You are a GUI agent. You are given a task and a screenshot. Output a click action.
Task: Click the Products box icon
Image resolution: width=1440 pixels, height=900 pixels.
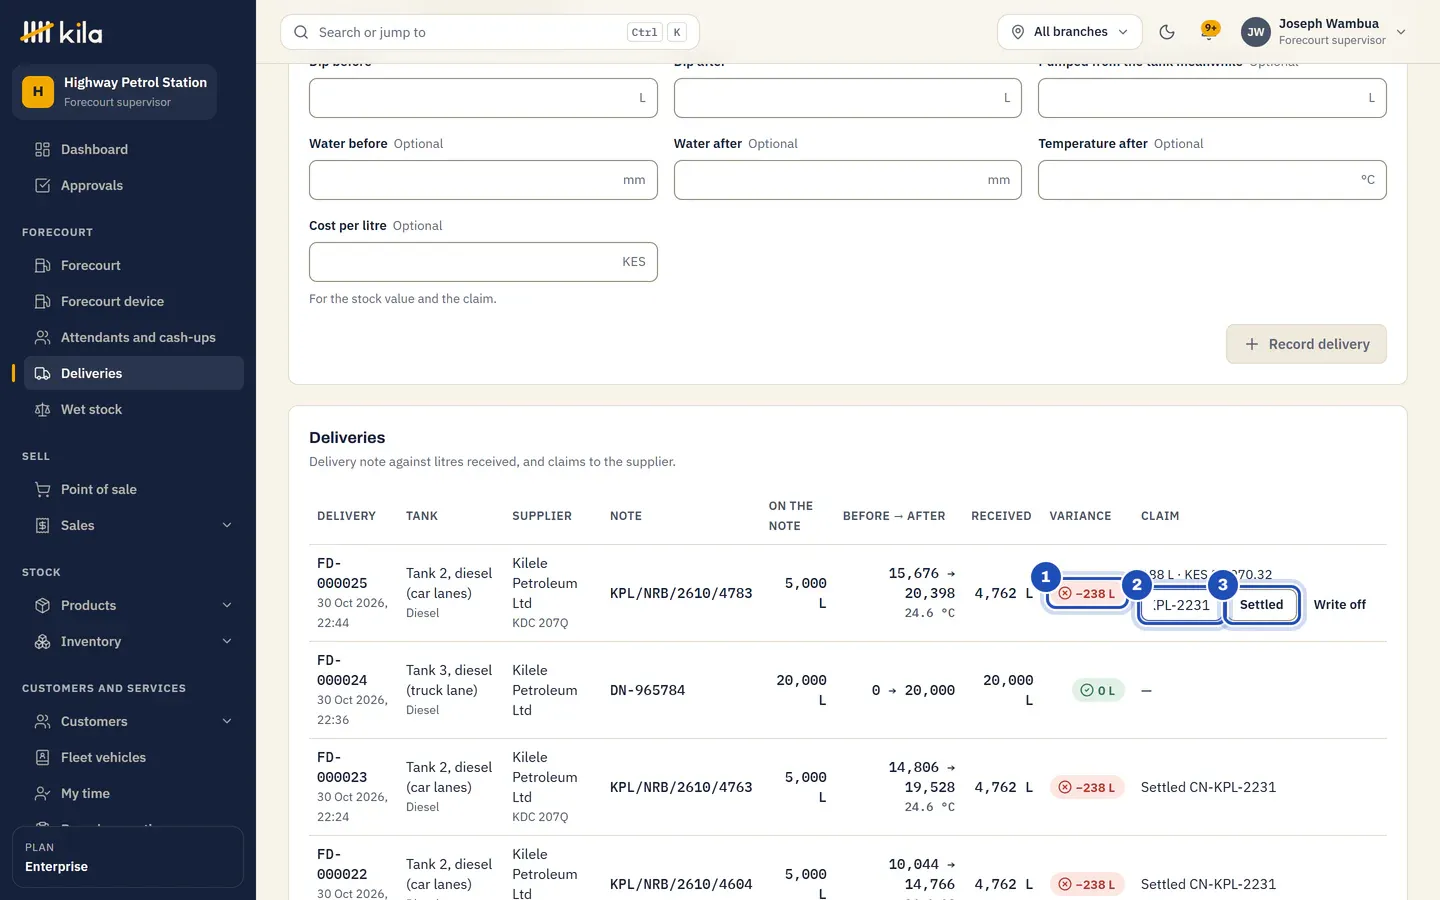pyautogui.click(x=42, y=605)
